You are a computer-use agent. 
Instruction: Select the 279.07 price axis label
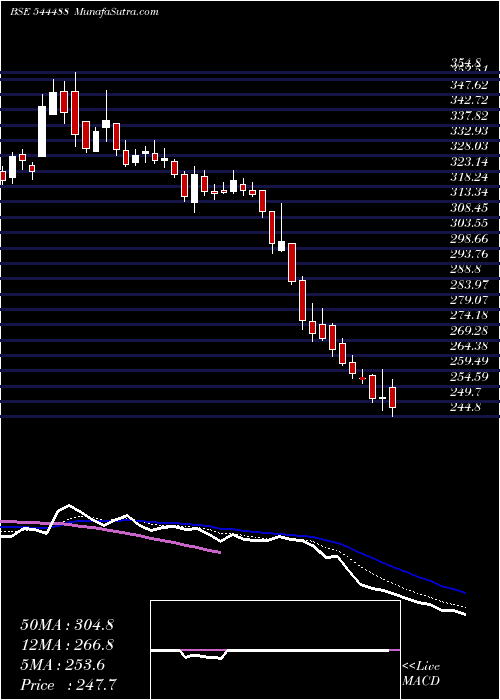pyautogui.click(x=469, y=300)
